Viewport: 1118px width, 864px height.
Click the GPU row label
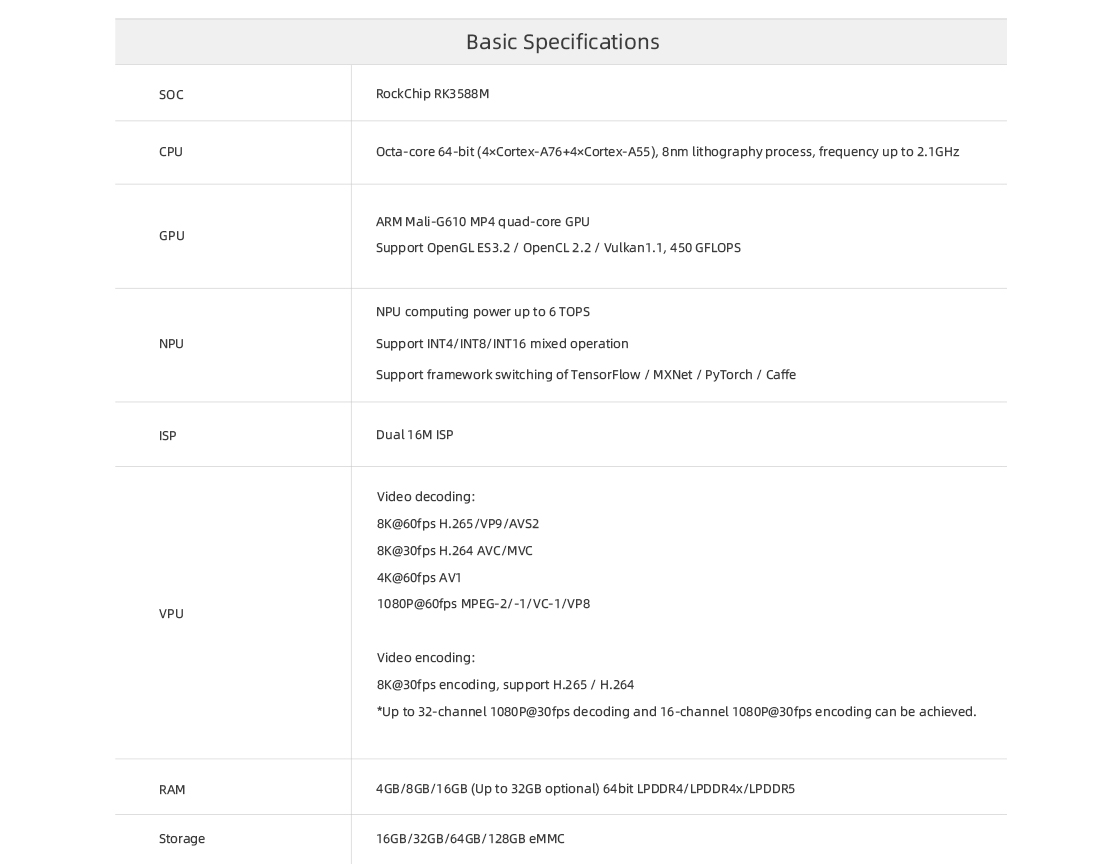click(172, 236)
